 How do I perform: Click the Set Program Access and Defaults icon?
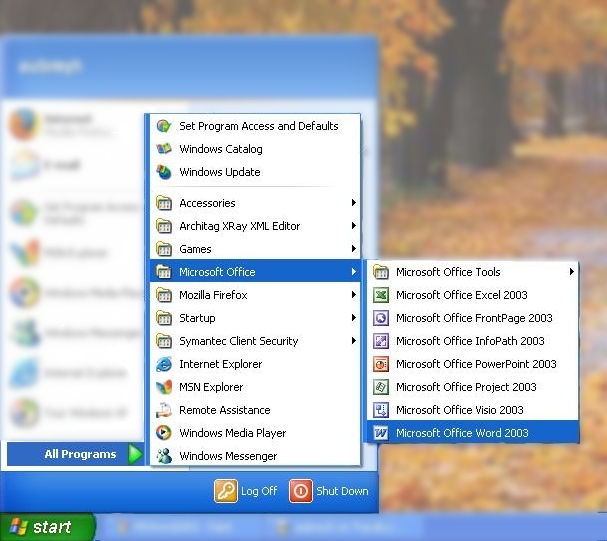pos(164,126)
